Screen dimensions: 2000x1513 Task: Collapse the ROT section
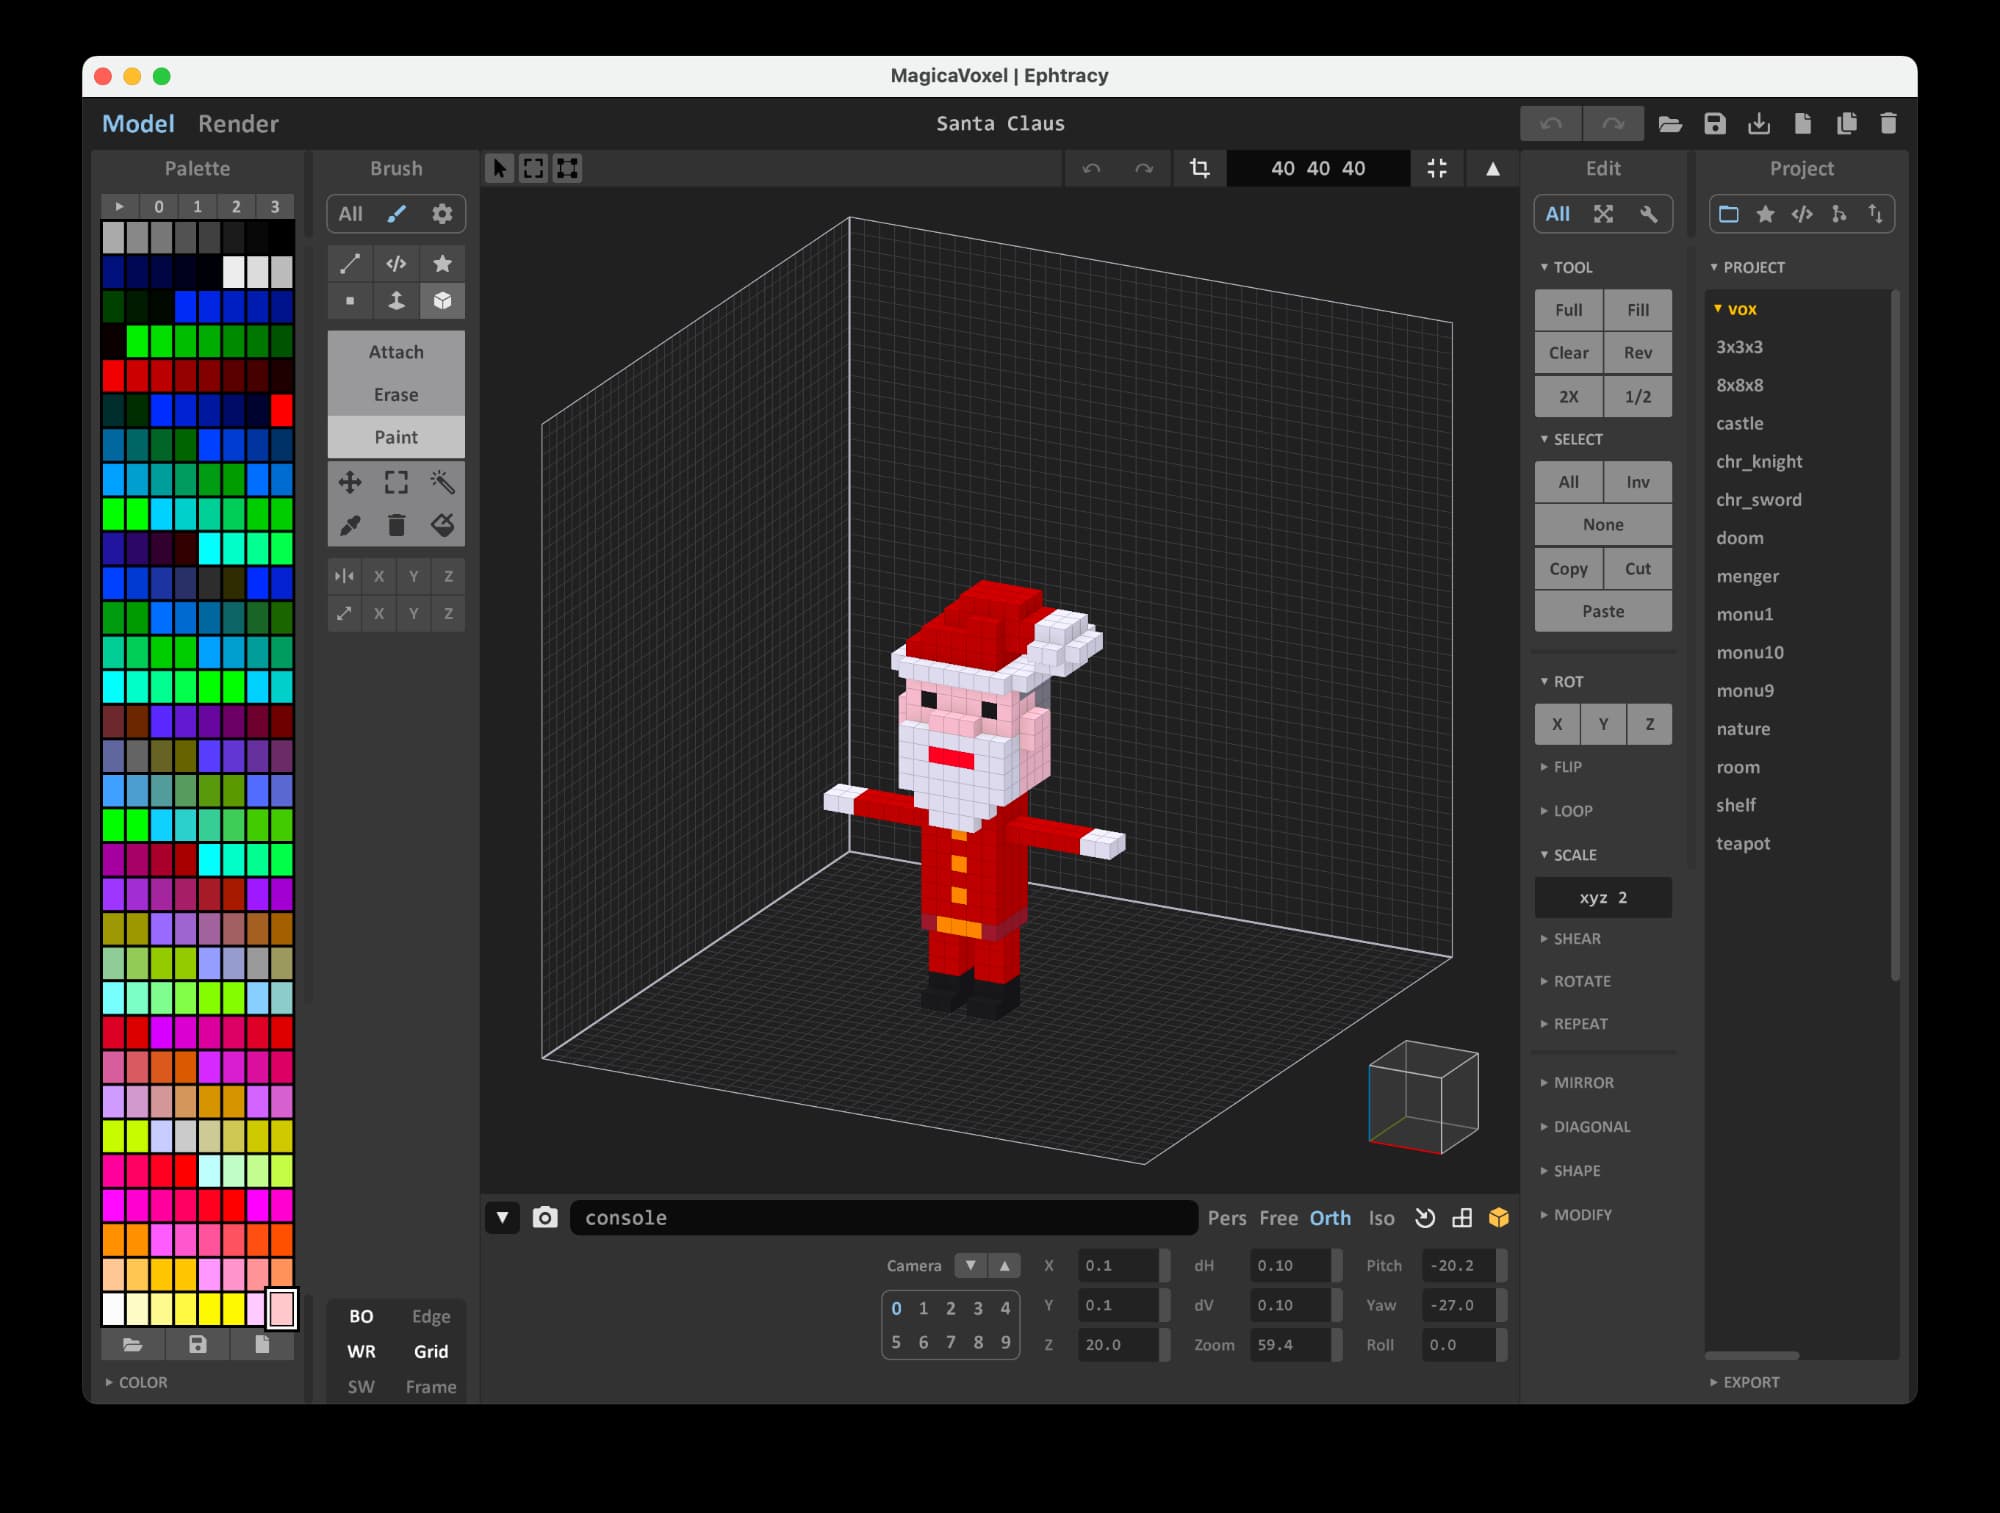click(x=1567, y=681)
